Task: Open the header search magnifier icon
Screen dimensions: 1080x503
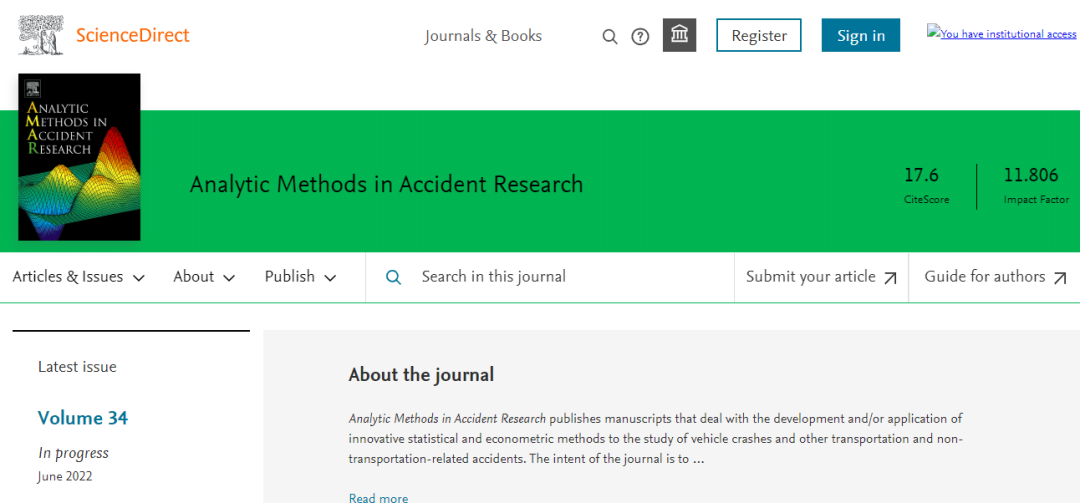Action: click(609, 37)
